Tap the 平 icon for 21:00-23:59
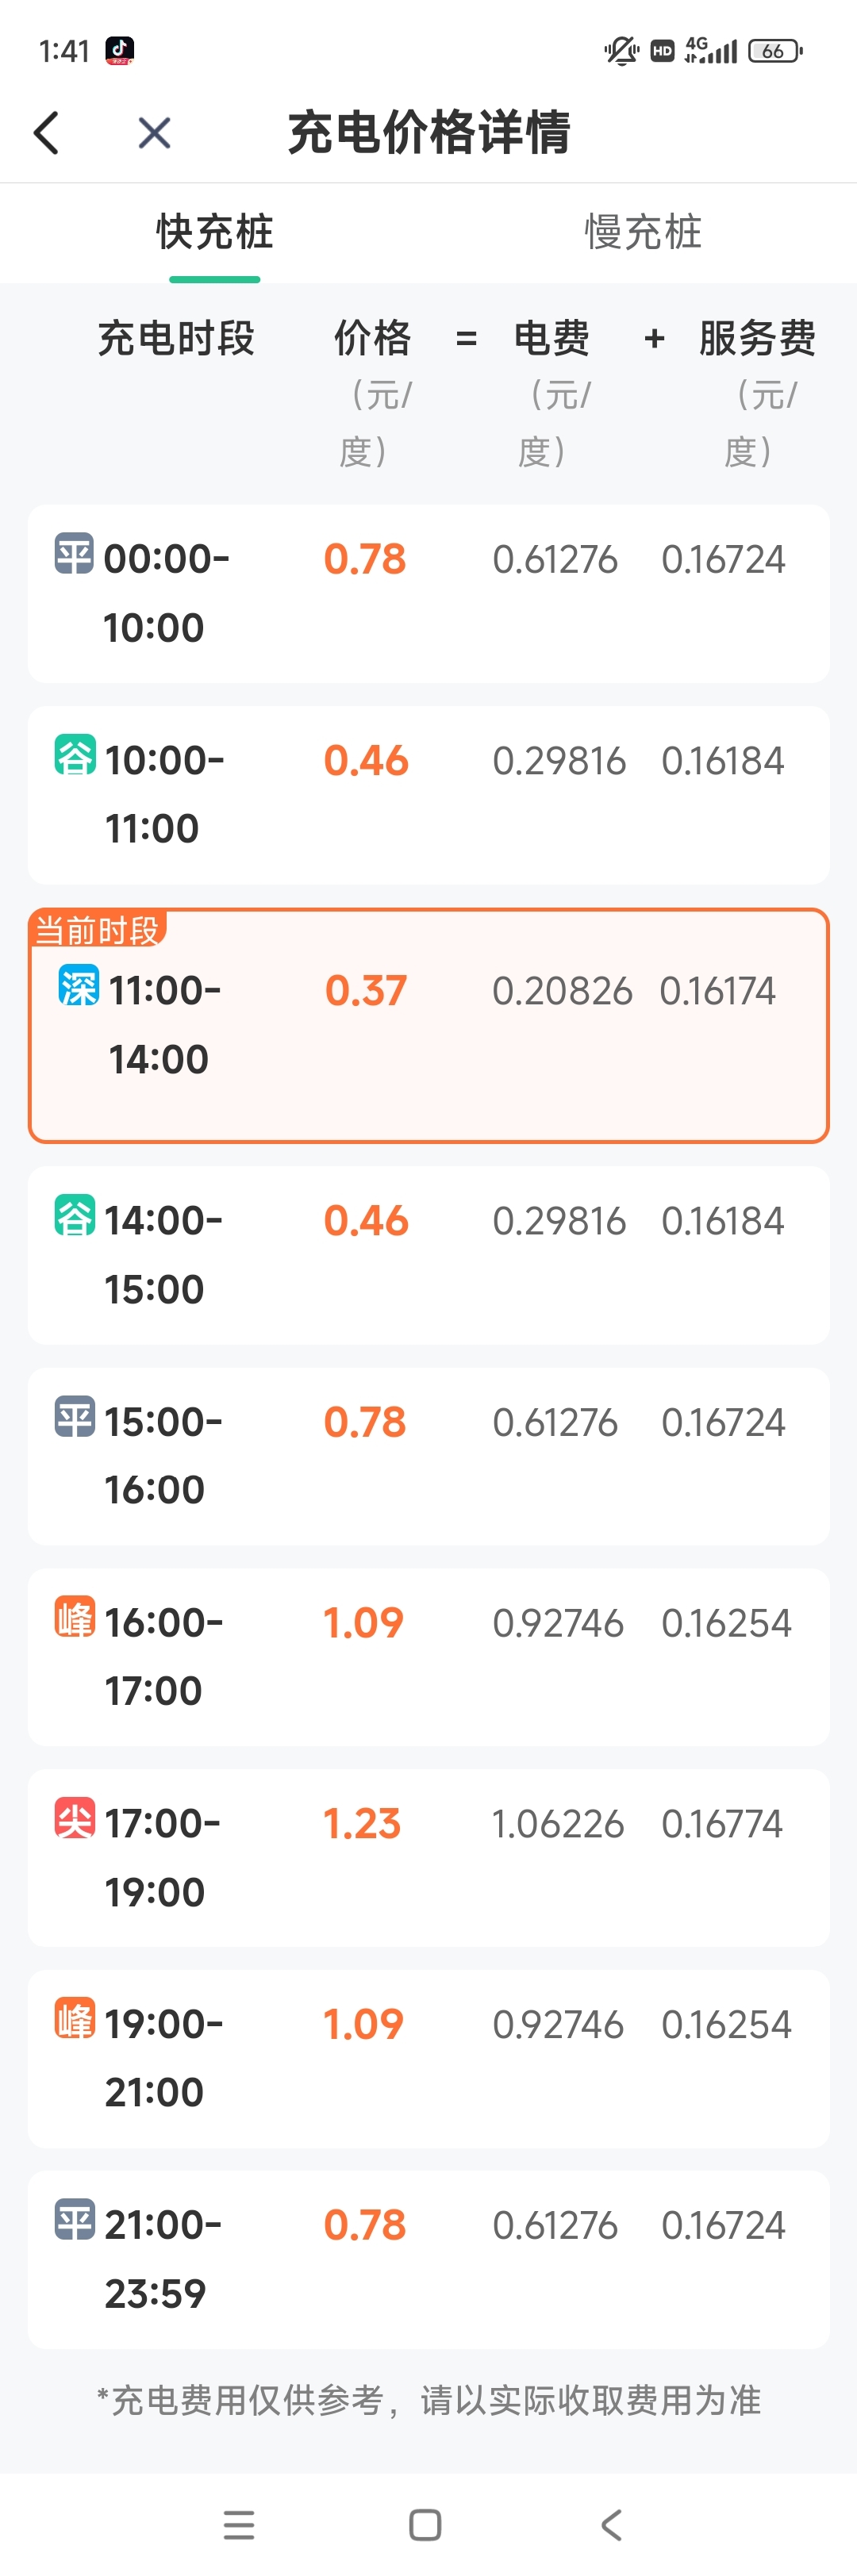 (x=75, y=2220)
